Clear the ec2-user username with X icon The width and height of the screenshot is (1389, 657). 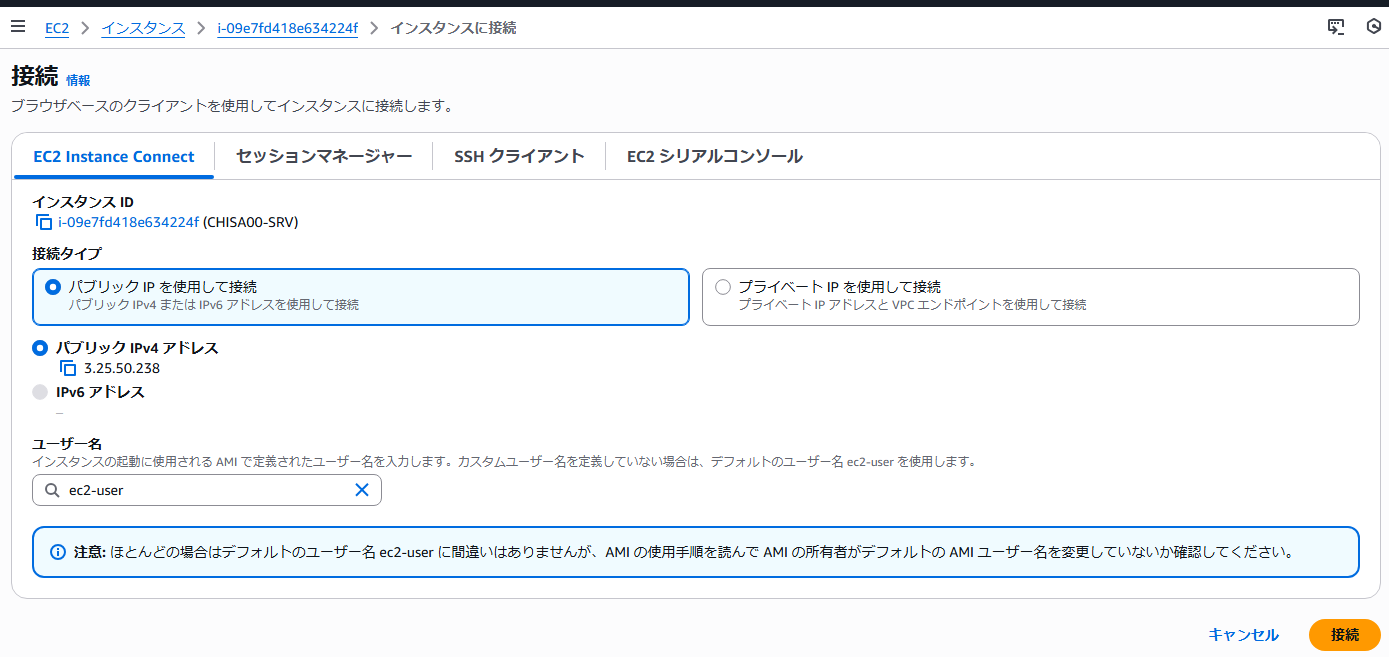click(x=362, y=490)
